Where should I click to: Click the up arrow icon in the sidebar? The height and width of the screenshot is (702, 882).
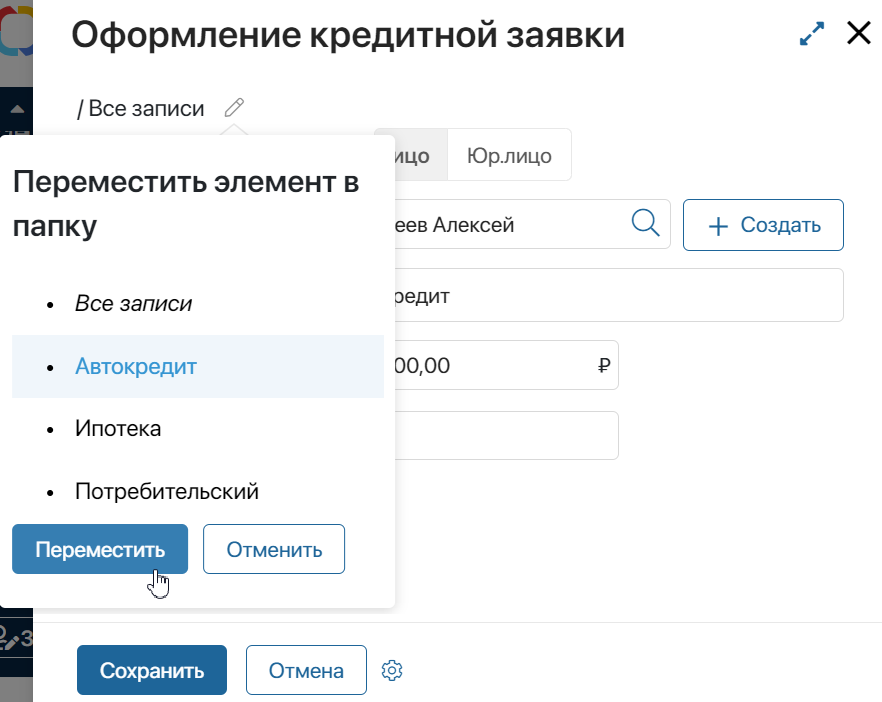16,110
